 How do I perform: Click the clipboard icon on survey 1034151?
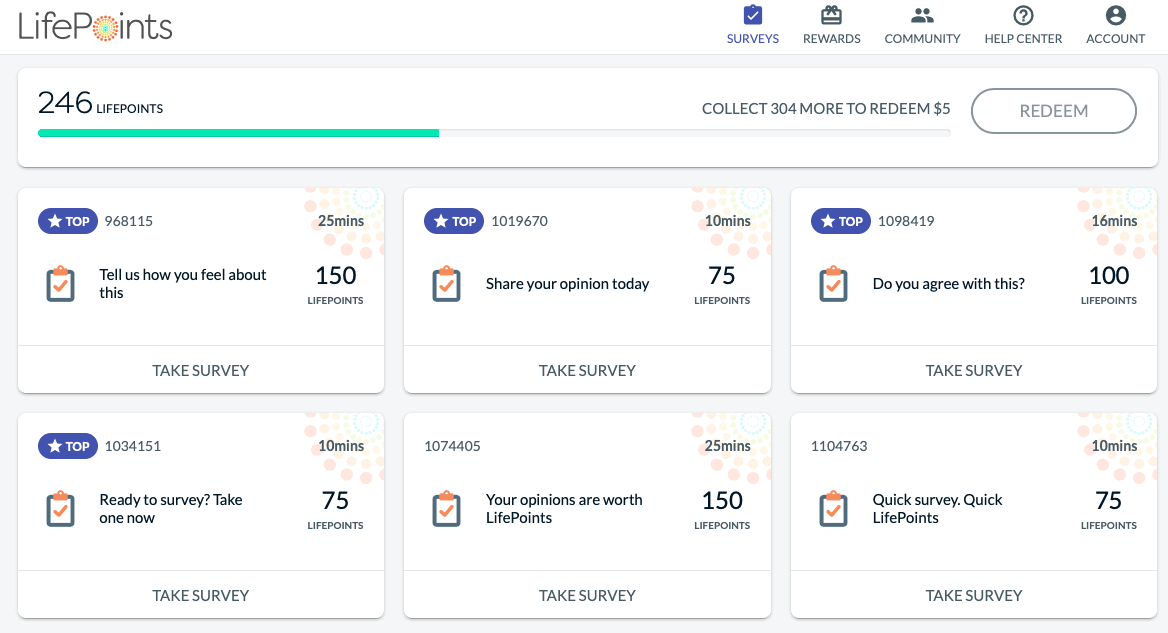60,509
